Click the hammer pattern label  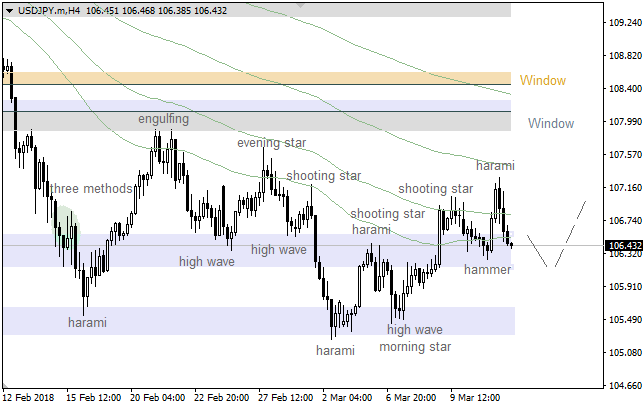pyautogui.click(x=487, y=270)
